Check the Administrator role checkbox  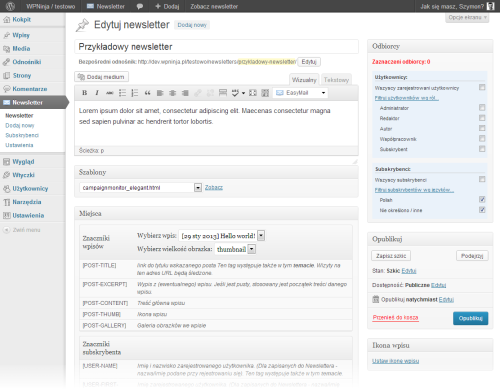482,107
